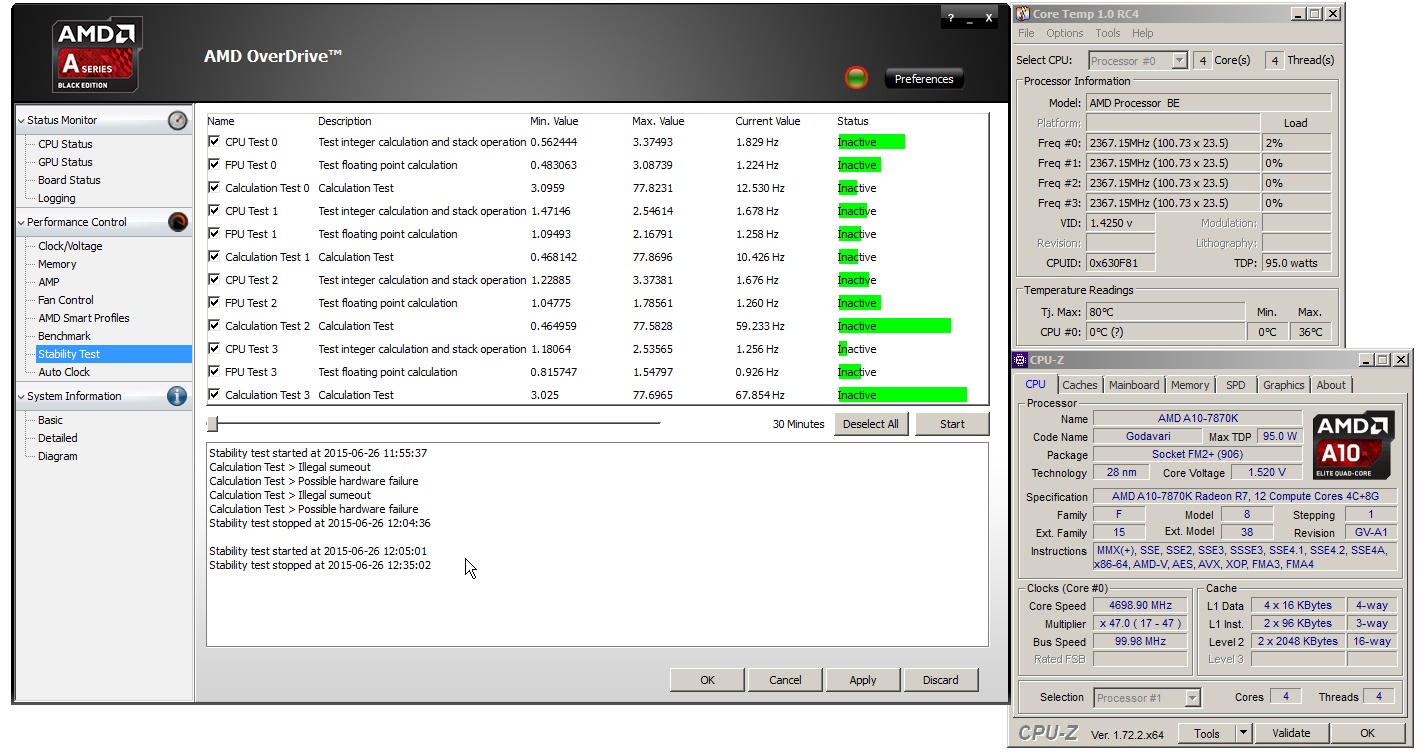Open AMD Smart Profiles in the sidebar
Image resolution: width=1421 pixels, height=754 pixels.
pos(84,318)
